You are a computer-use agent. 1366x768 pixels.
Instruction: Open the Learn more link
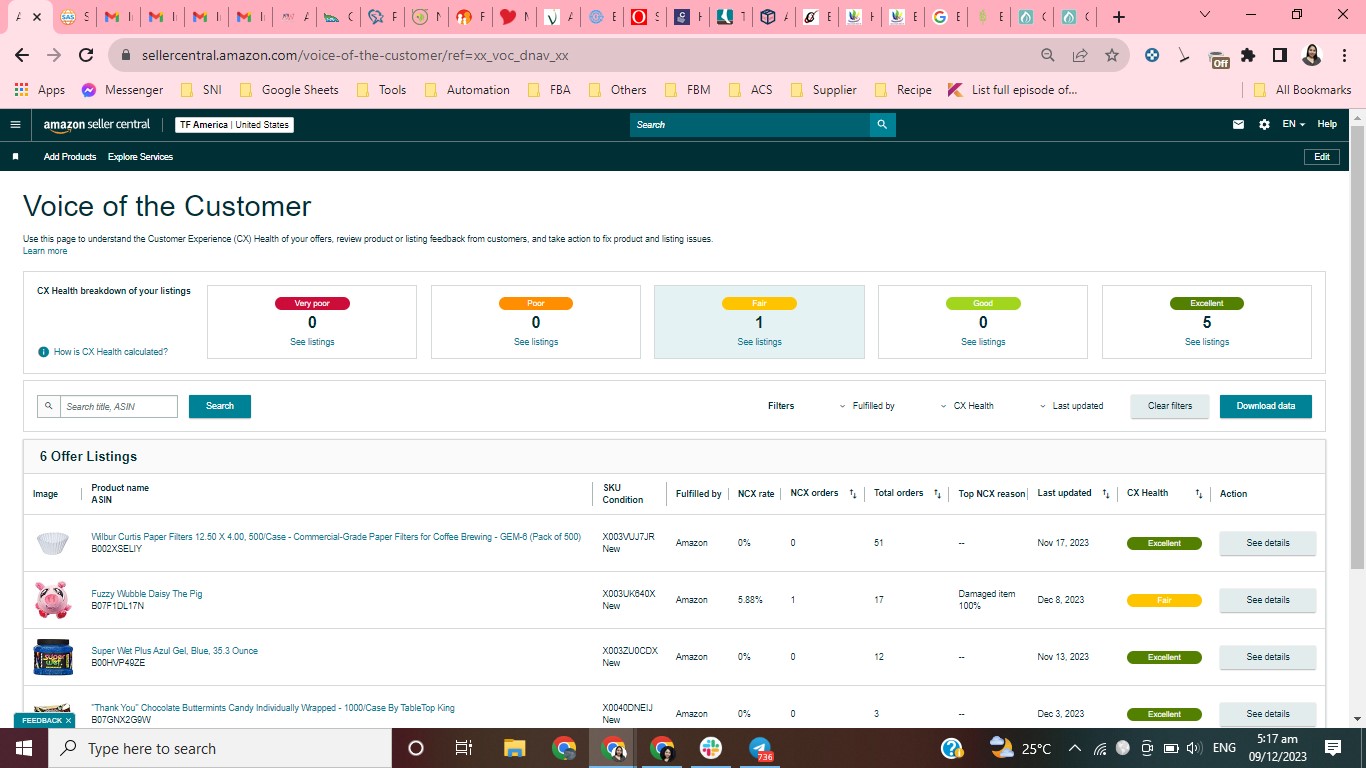[x=45, y=251]
